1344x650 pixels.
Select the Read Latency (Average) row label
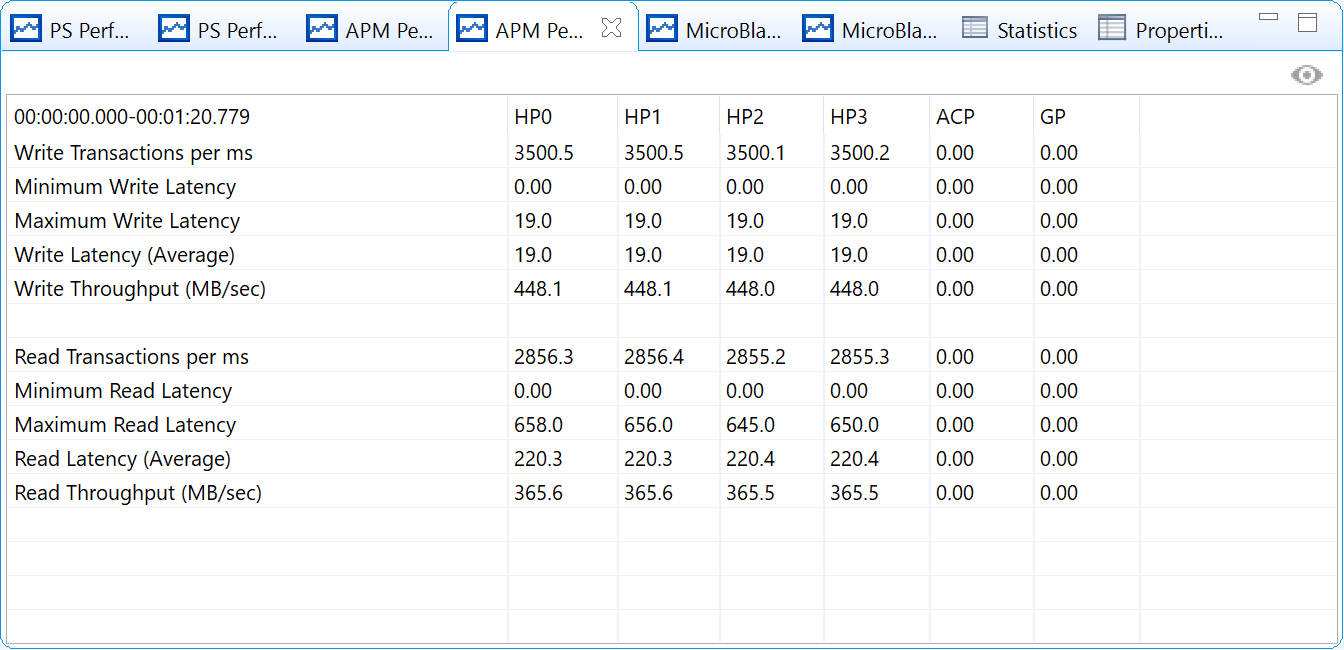click(x=123, y=459)
